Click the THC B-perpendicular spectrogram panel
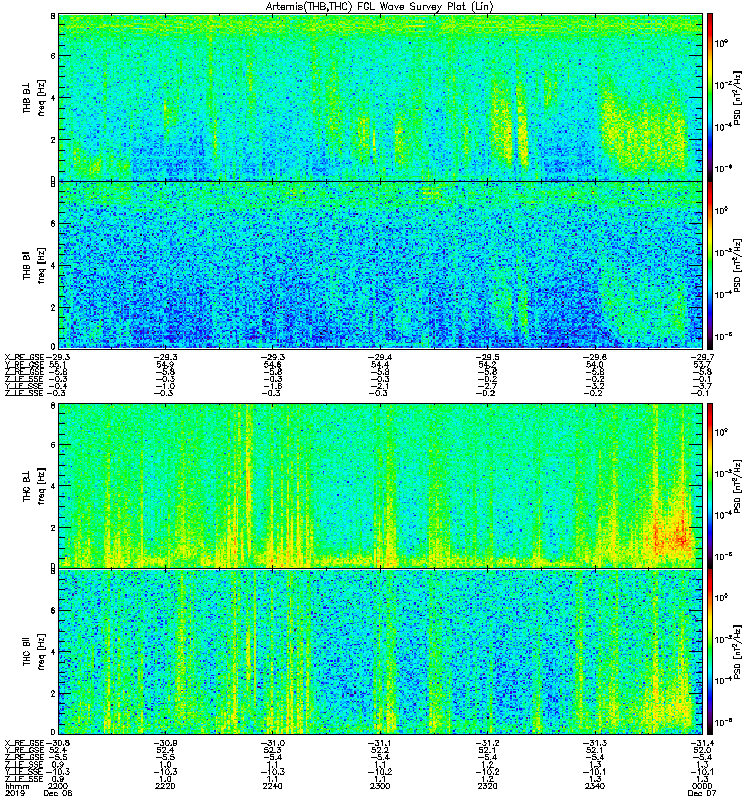Image resolution: width=750 pixels, height=800 pixels. [381, 486]
